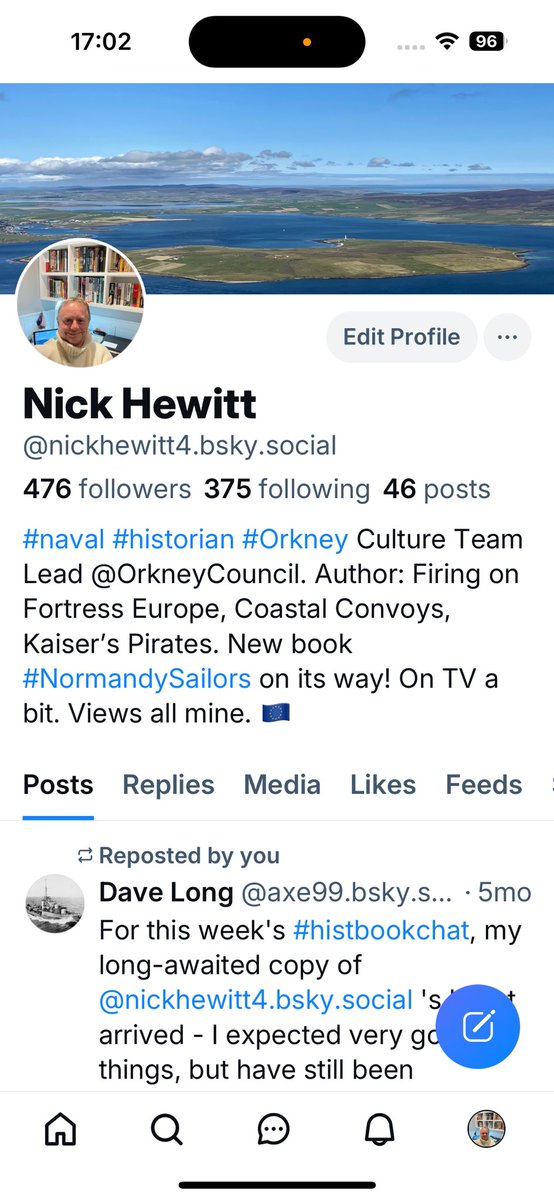The height and width of the screenshot is (1200, 554).
Task: Open the three-dot profile options menu
Action: tap(507, 337)
